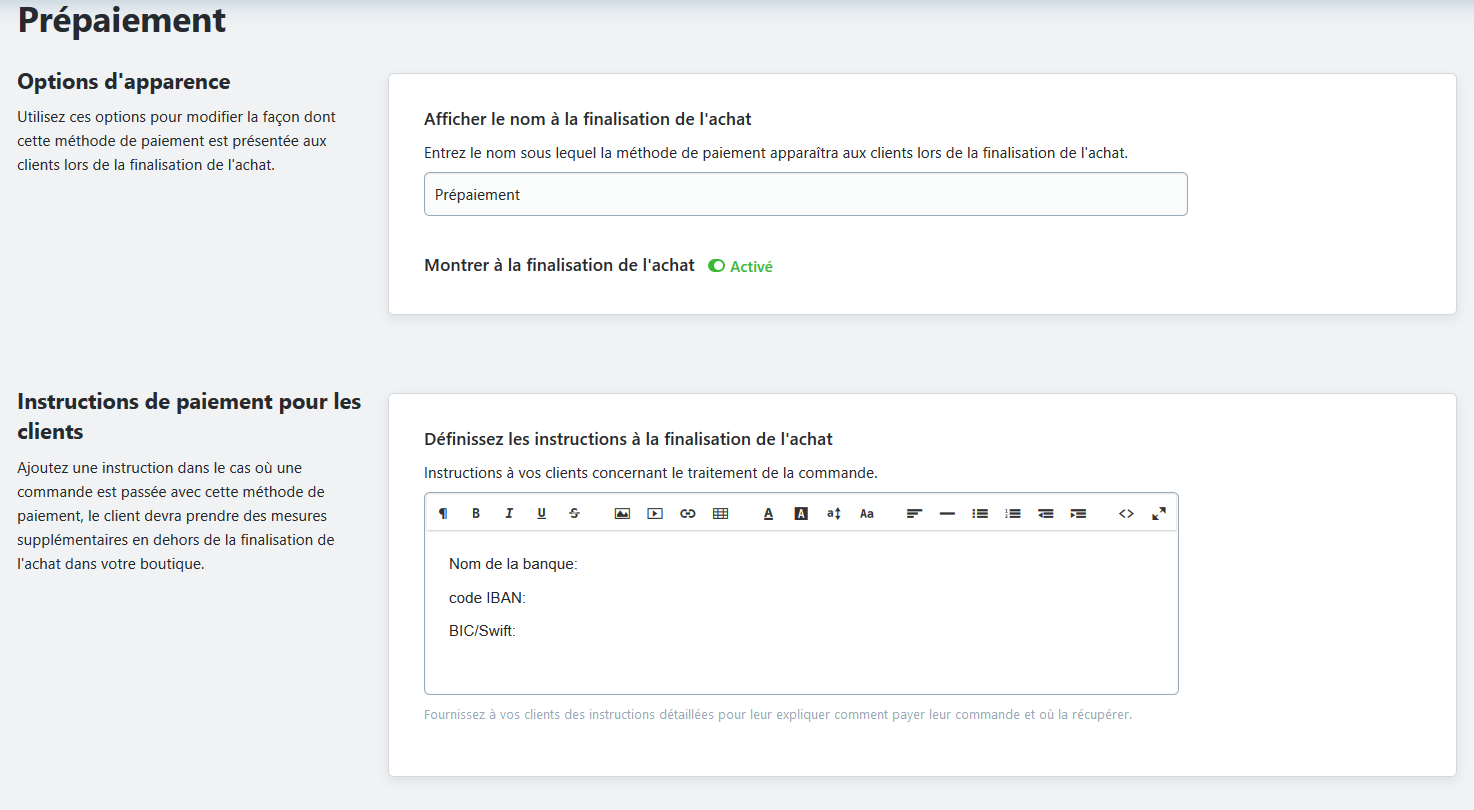Create a numbered ordered list
Viewport: 1474px width, 810px height.
coord(1013,513)
